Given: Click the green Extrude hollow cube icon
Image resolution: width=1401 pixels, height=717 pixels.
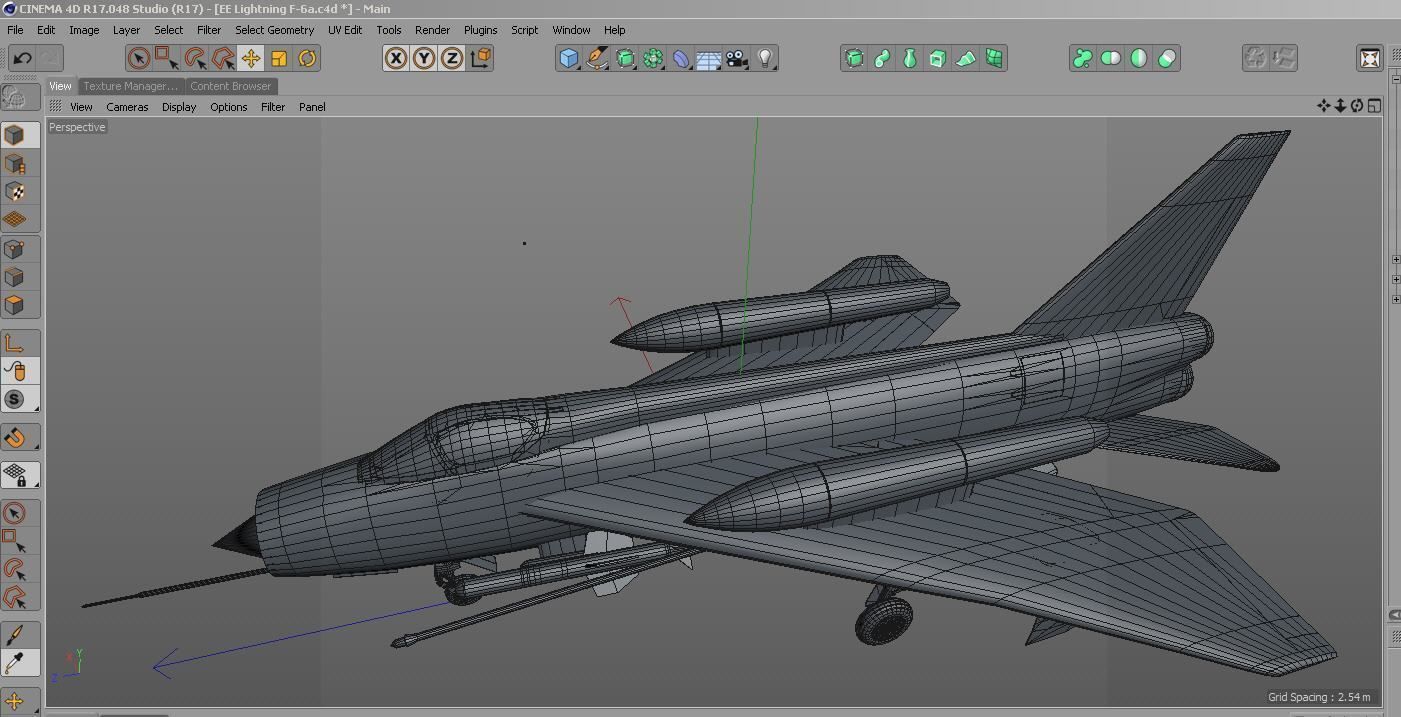Looking at the screenshot, I should tap(938, 58).
